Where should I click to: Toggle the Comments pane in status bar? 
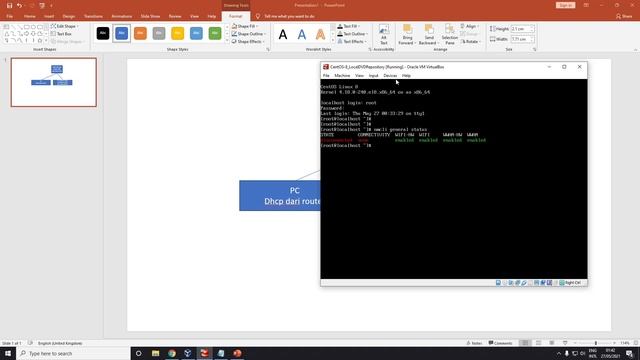point(500,343)
